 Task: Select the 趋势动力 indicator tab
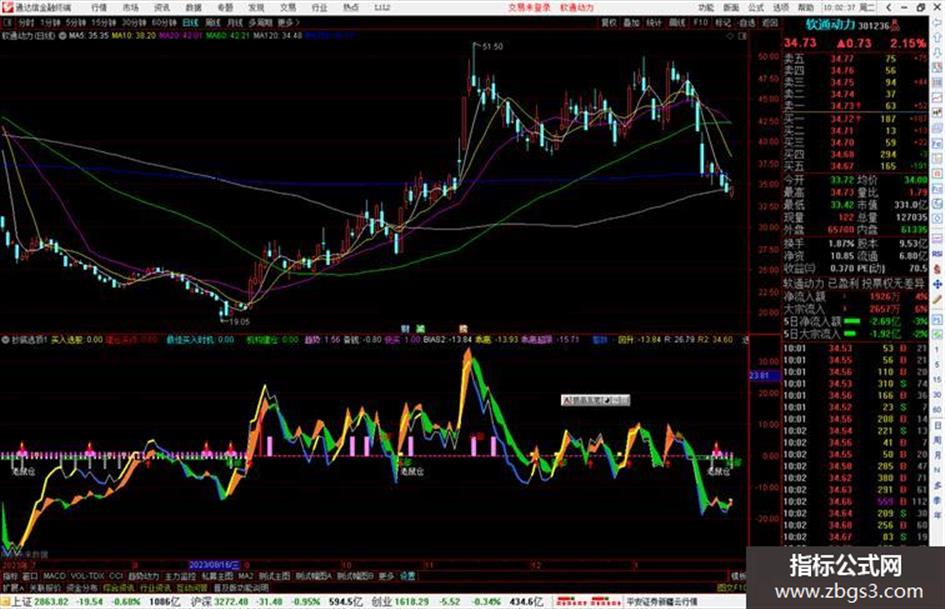[143, 576]
